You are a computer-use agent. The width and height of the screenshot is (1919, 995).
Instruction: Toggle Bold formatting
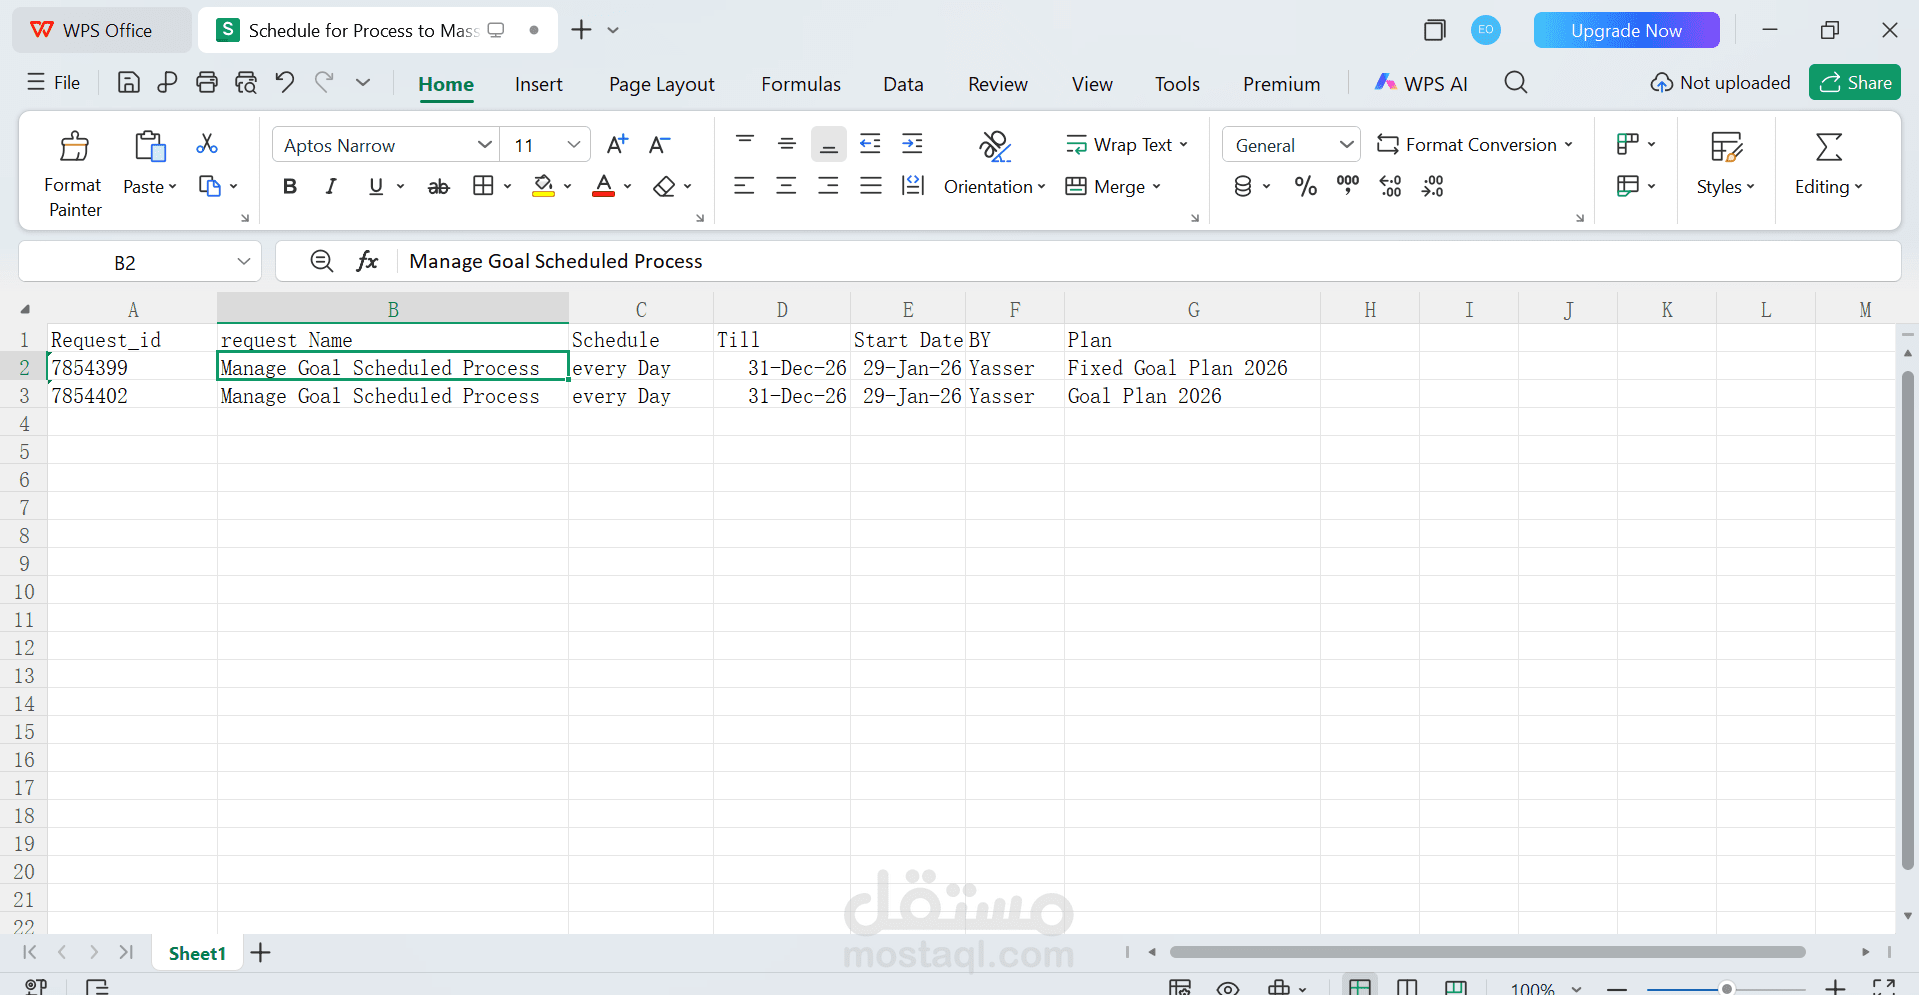coord(290,186)
